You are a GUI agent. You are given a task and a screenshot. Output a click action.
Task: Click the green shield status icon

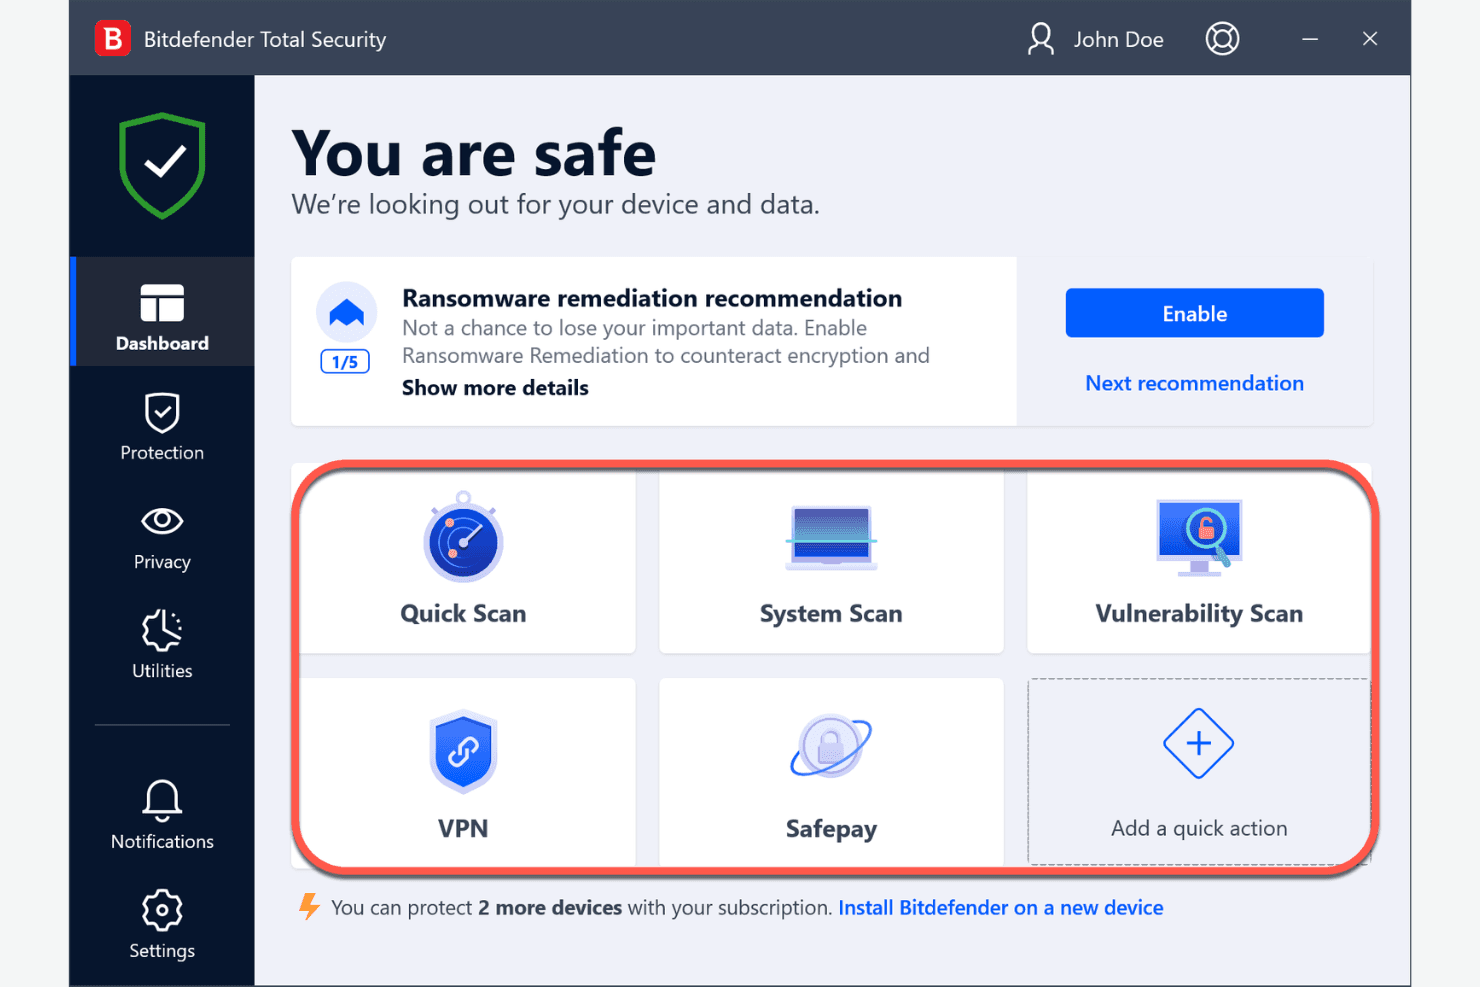tap(162, 165)
